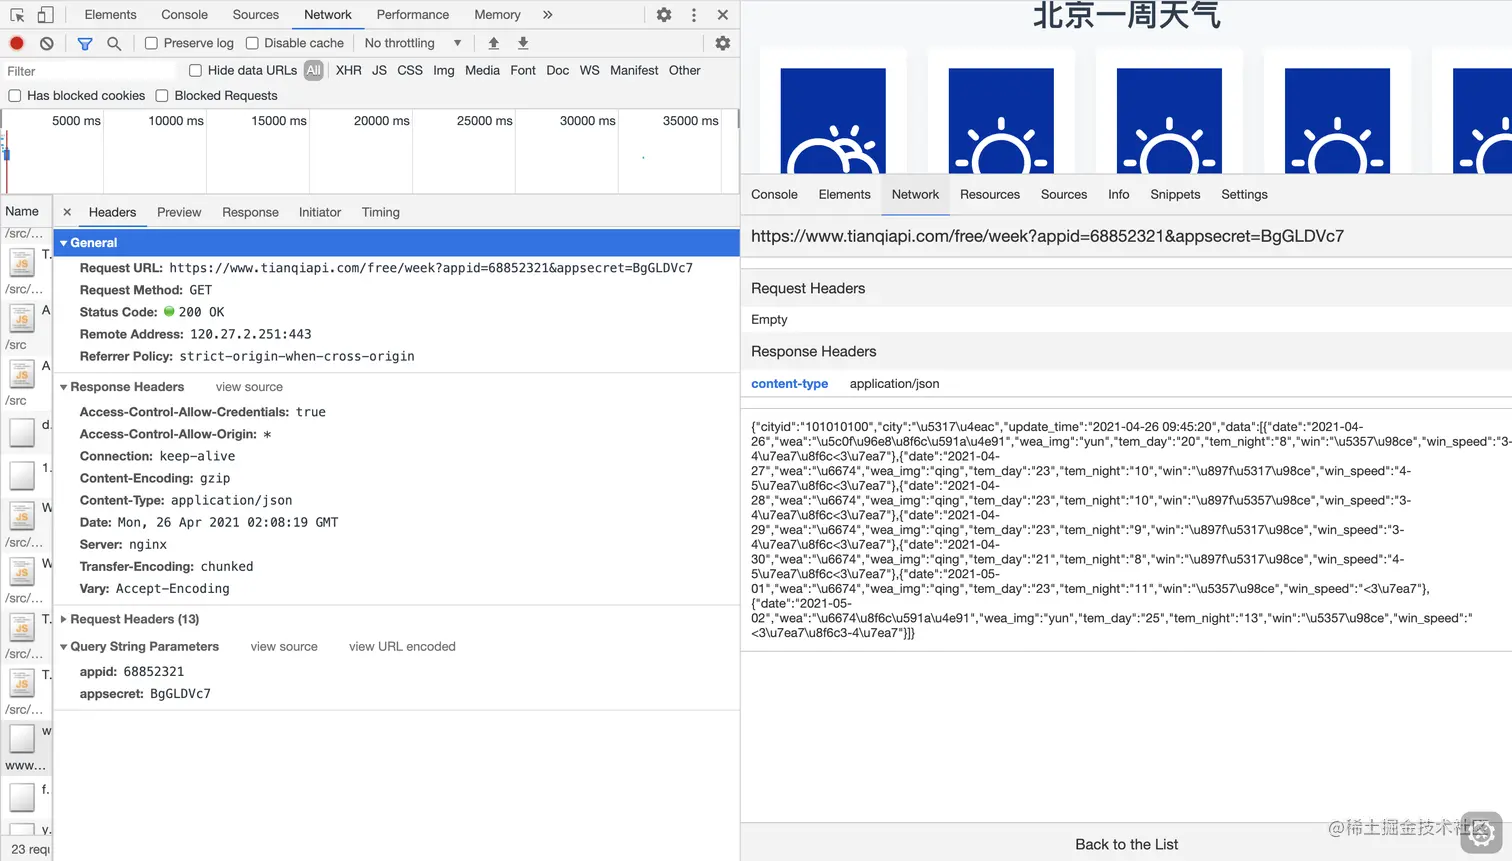This screenshot has width=1512, height=861.
Task: Open the Timing tab of request
Action: [x=381, y=212]
